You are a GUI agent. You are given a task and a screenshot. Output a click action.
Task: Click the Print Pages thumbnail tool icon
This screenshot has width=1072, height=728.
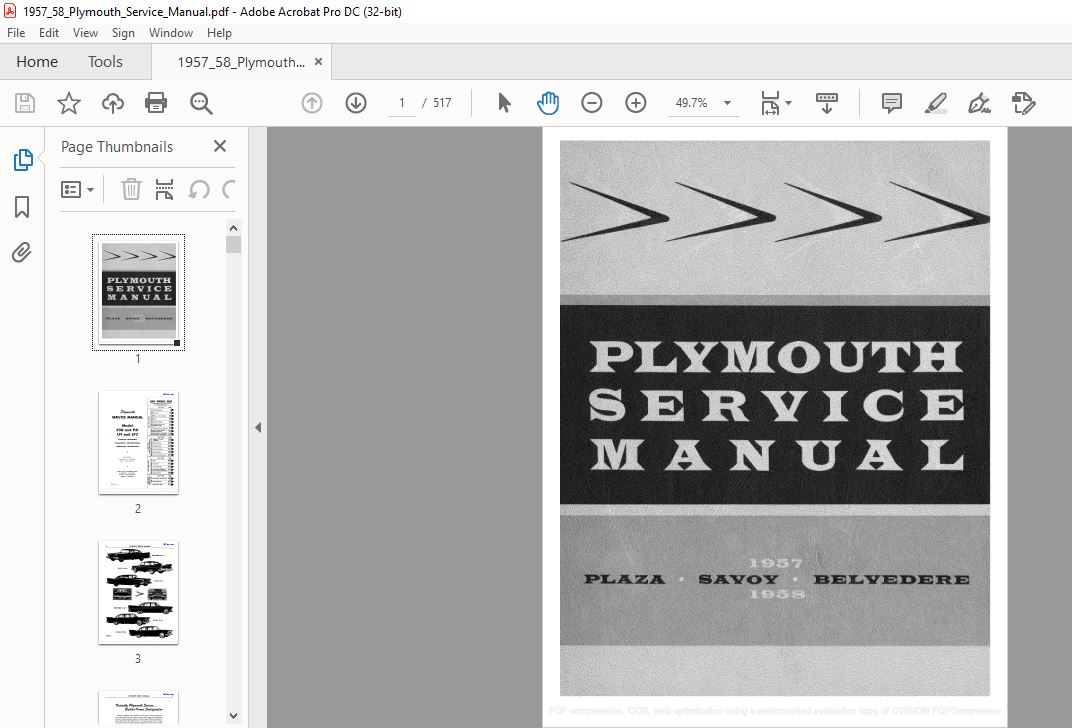pyautogui.click(x=164, y=189)
